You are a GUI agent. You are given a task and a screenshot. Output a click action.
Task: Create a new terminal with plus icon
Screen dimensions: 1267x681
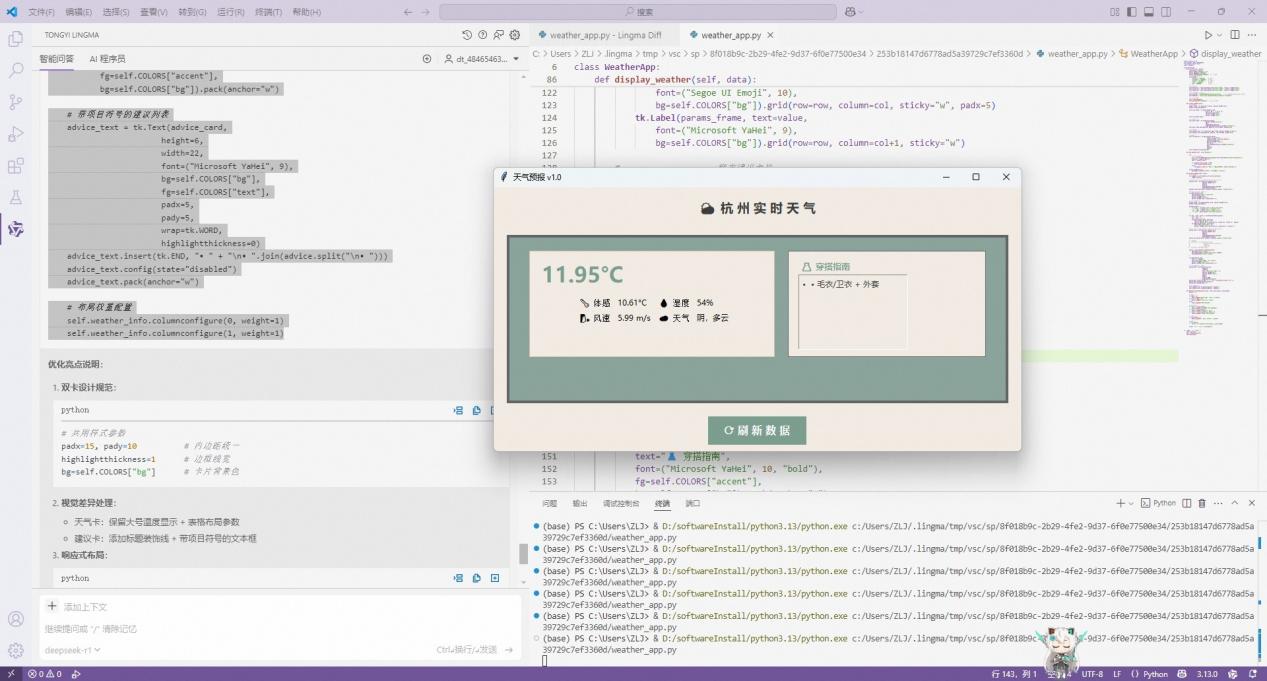pos(1119,503)
